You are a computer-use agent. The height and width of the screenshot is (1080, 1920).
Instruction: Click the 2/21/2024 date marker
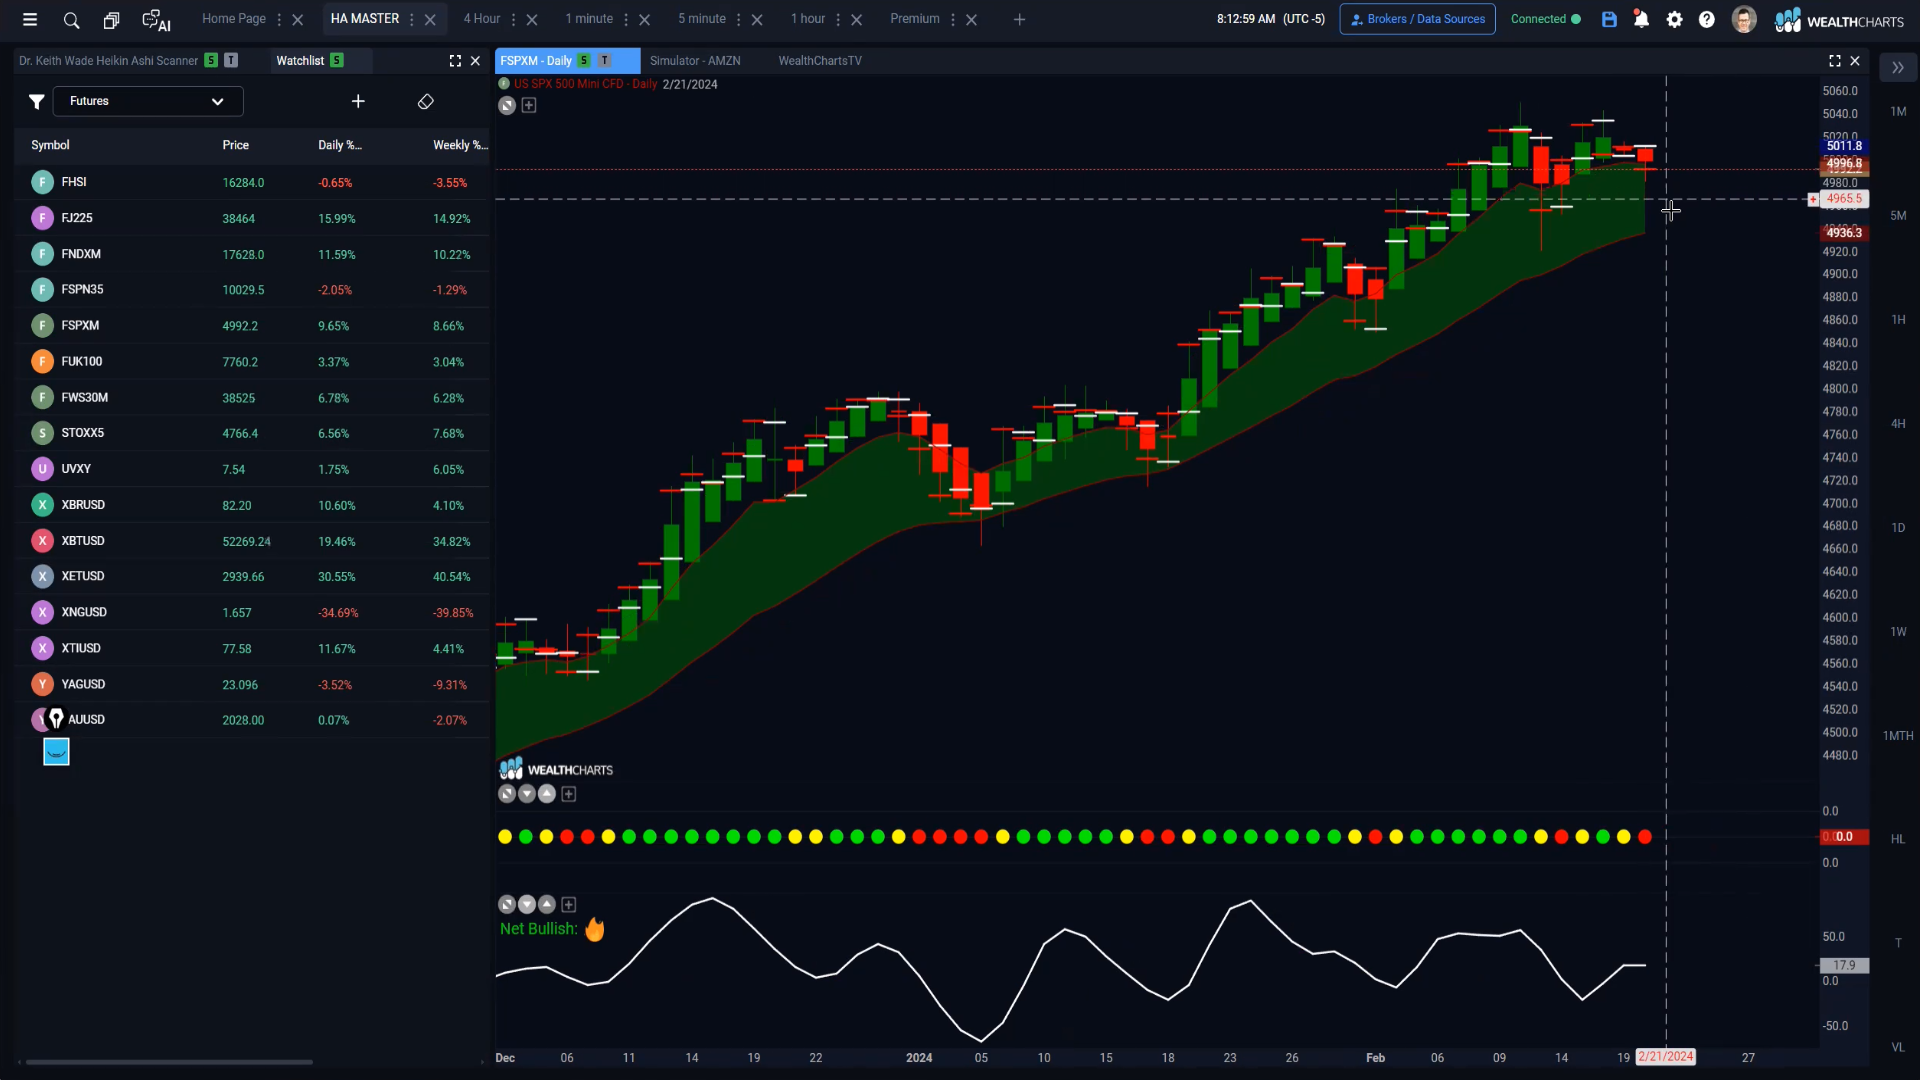pyautogui.click(x=1666, y=1057)
